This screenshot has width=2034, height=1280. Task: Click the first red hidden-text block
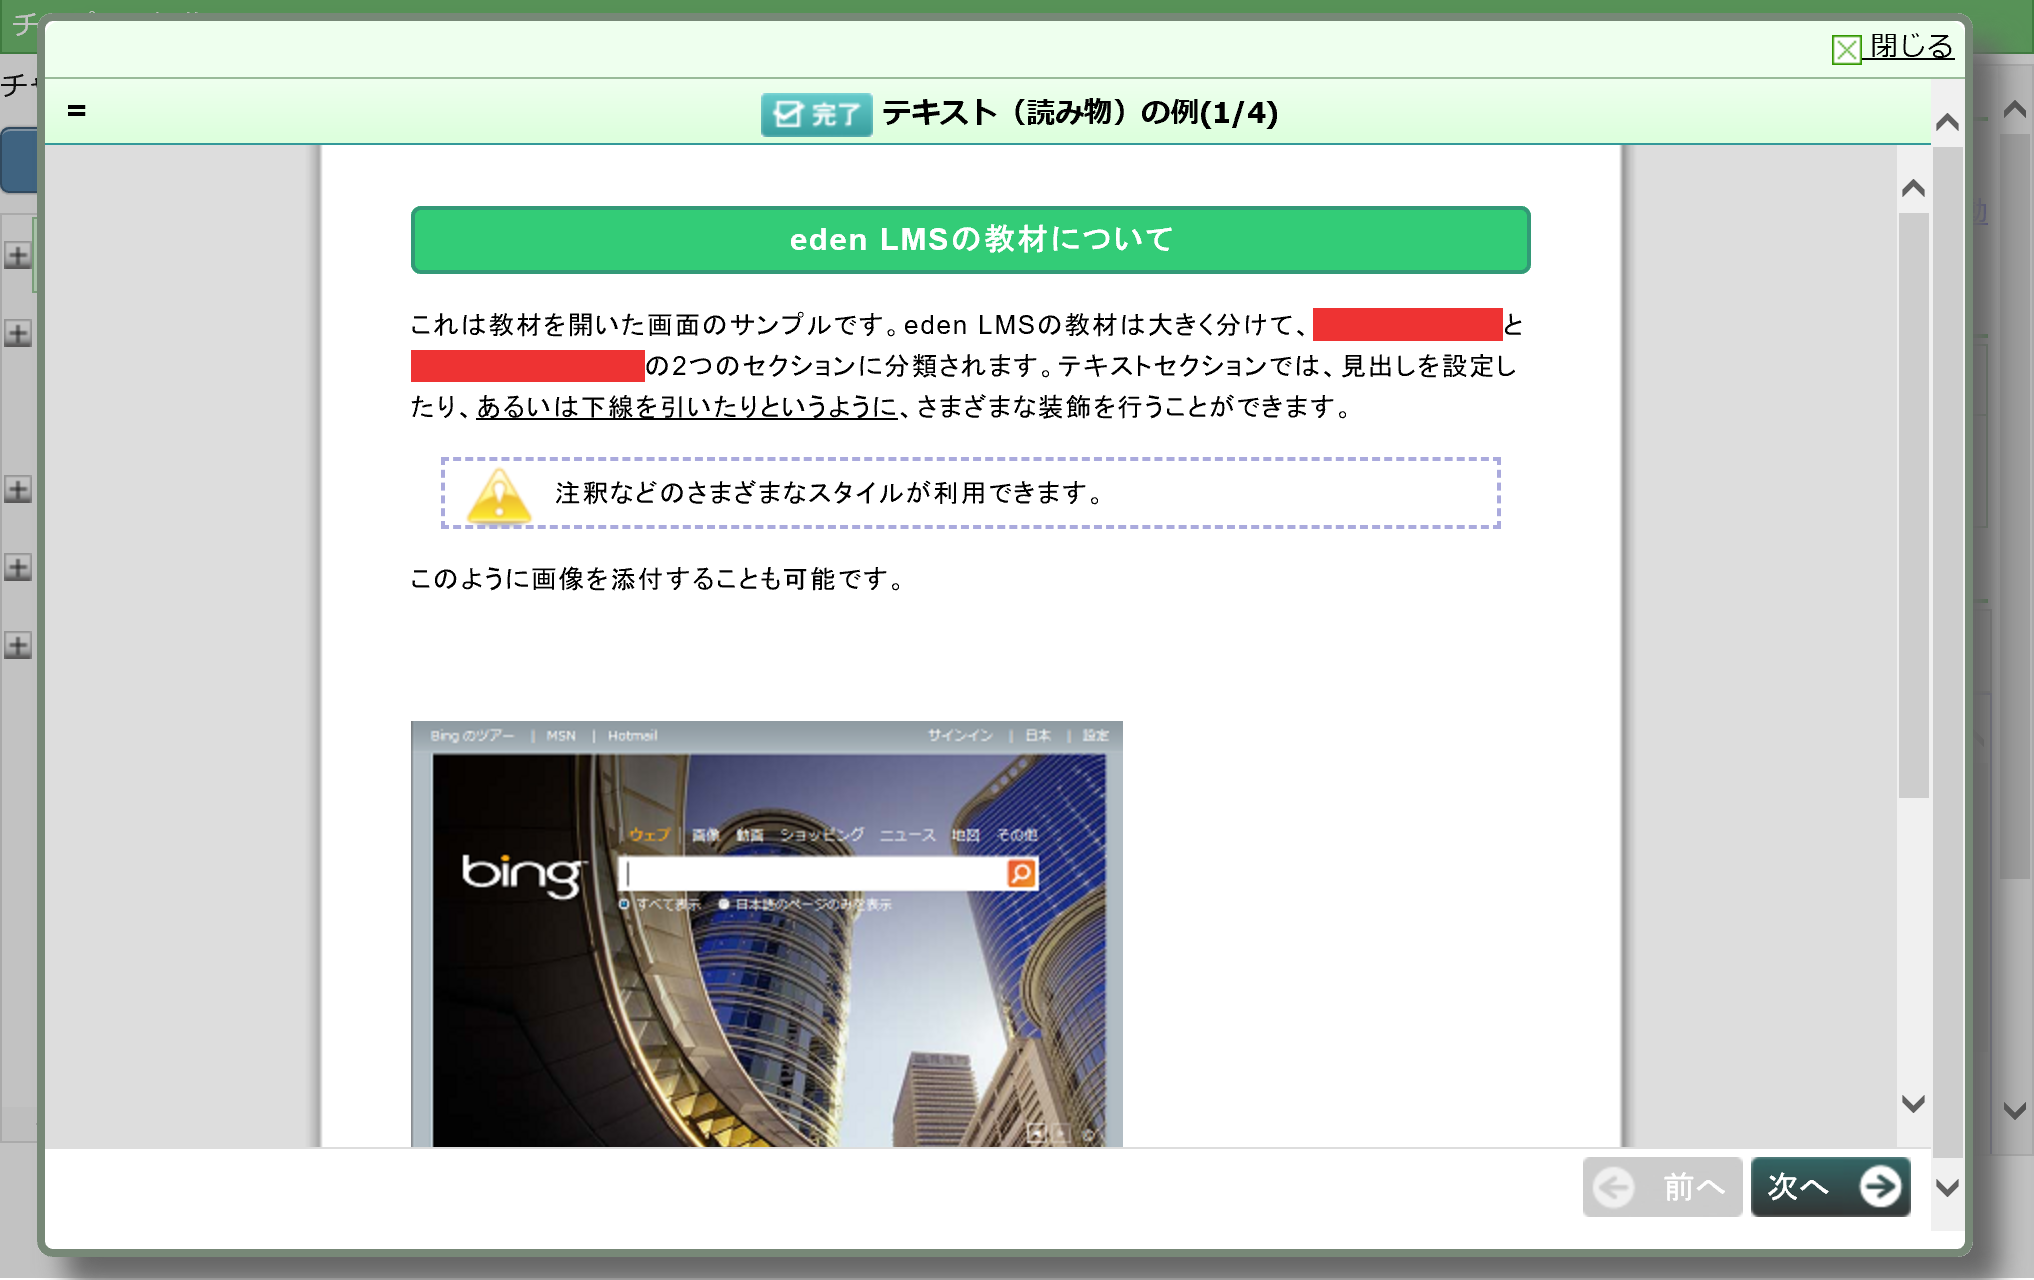pyautogui.click(x=1407, y=325)
